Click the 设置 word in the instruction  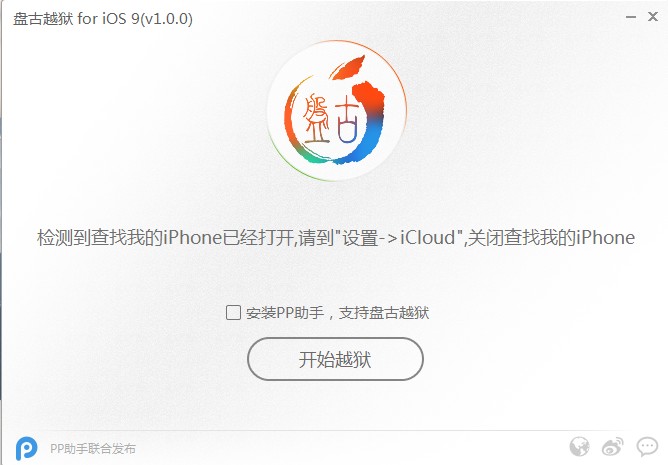point(360,237)
